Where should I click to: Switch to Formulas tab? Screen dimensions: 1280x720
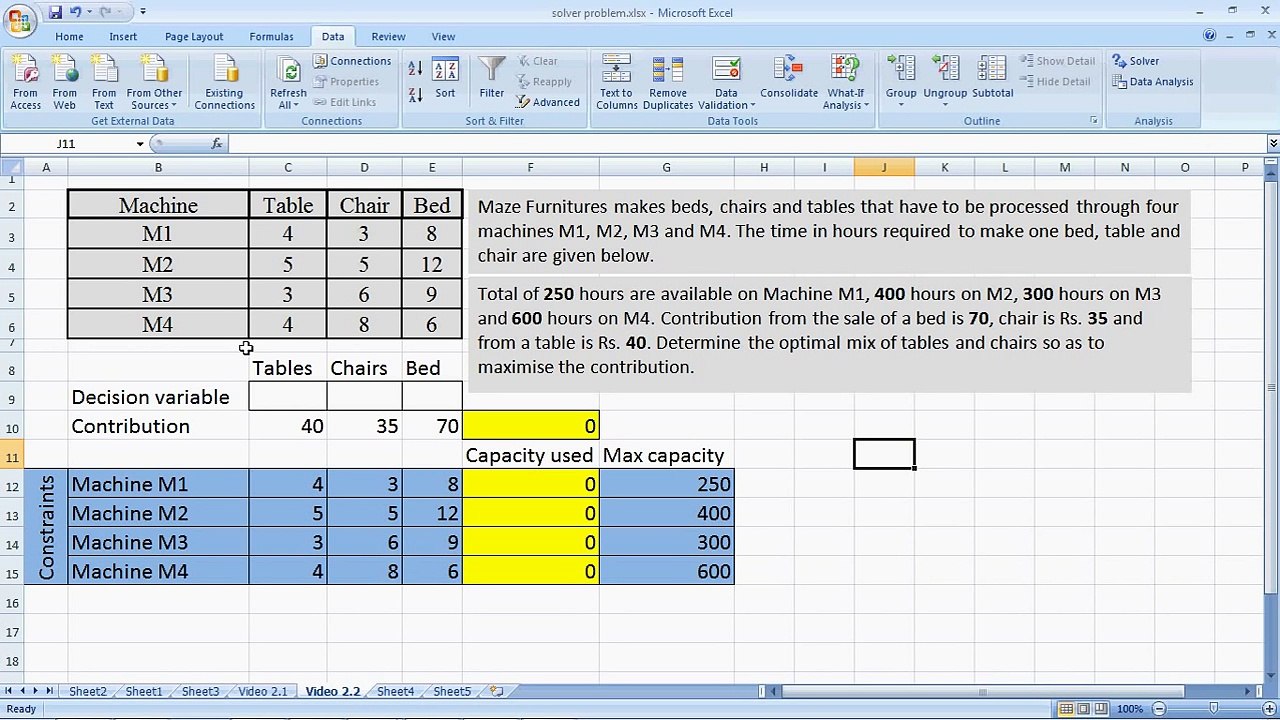271,36
